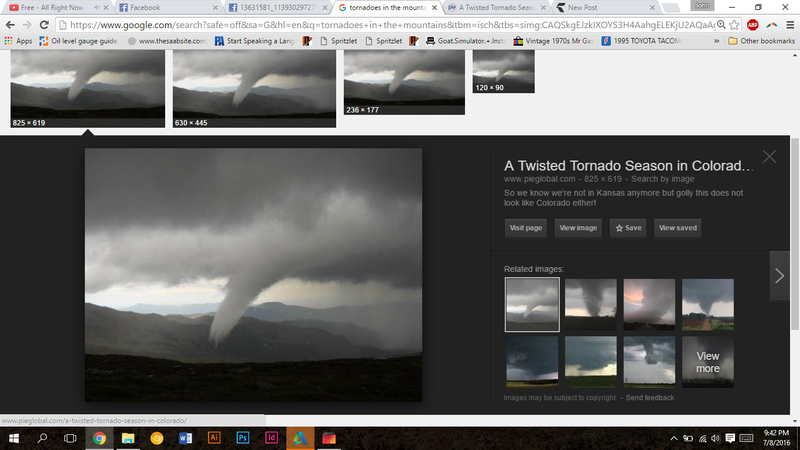The height and width of the screenshot is (450, 800).
Task: Go to next image with right chevron
Action: tap(780, 276)
